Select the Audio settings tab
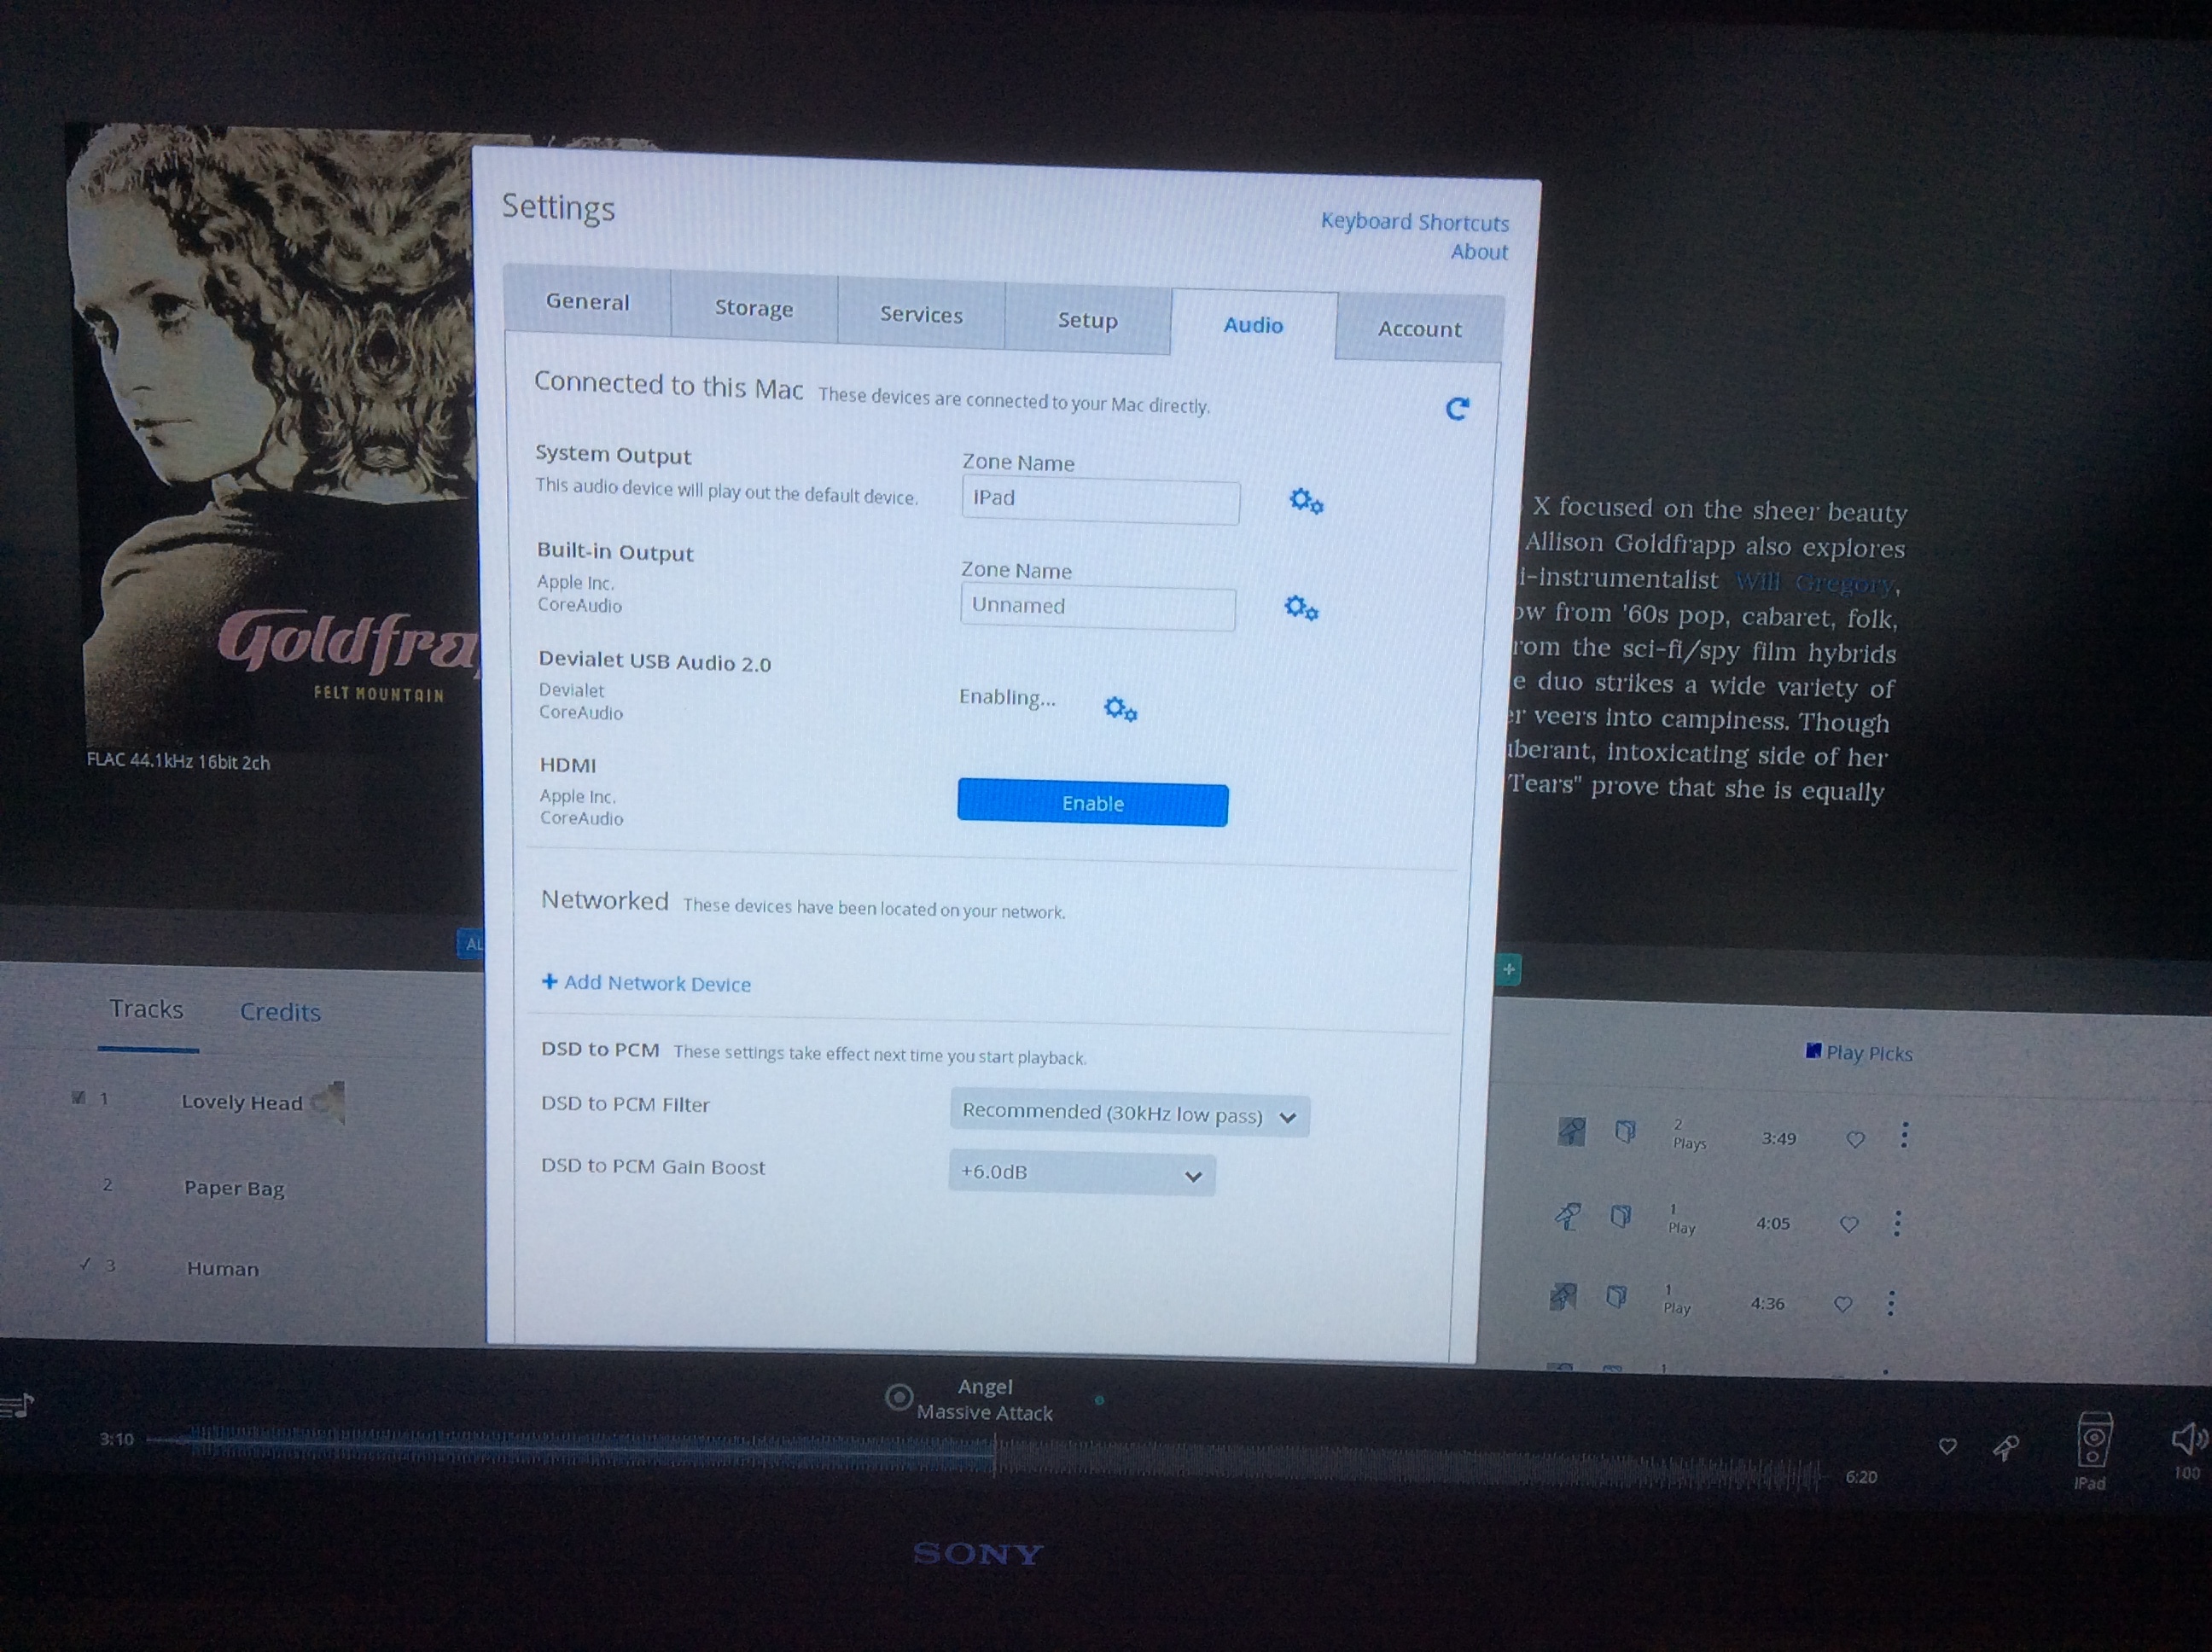Viewport: 2212px width, 1652px height. (x=1253, y=325)
